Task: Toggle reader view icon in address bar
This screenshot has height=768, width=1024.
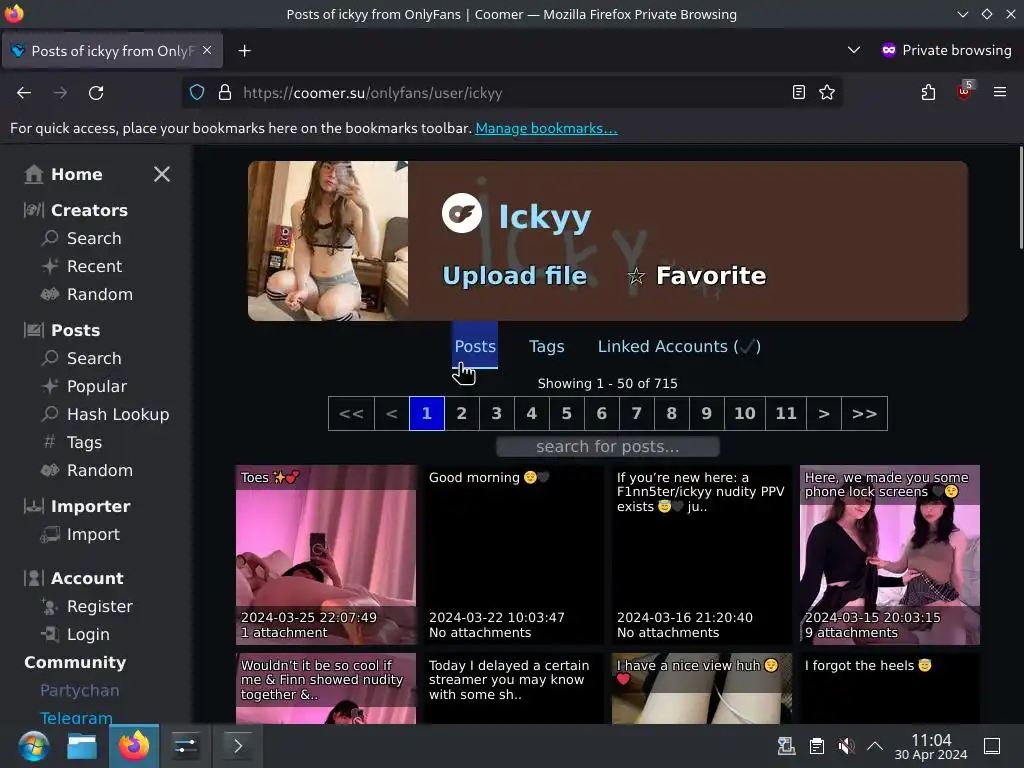Action: click(x=798, y=93)
